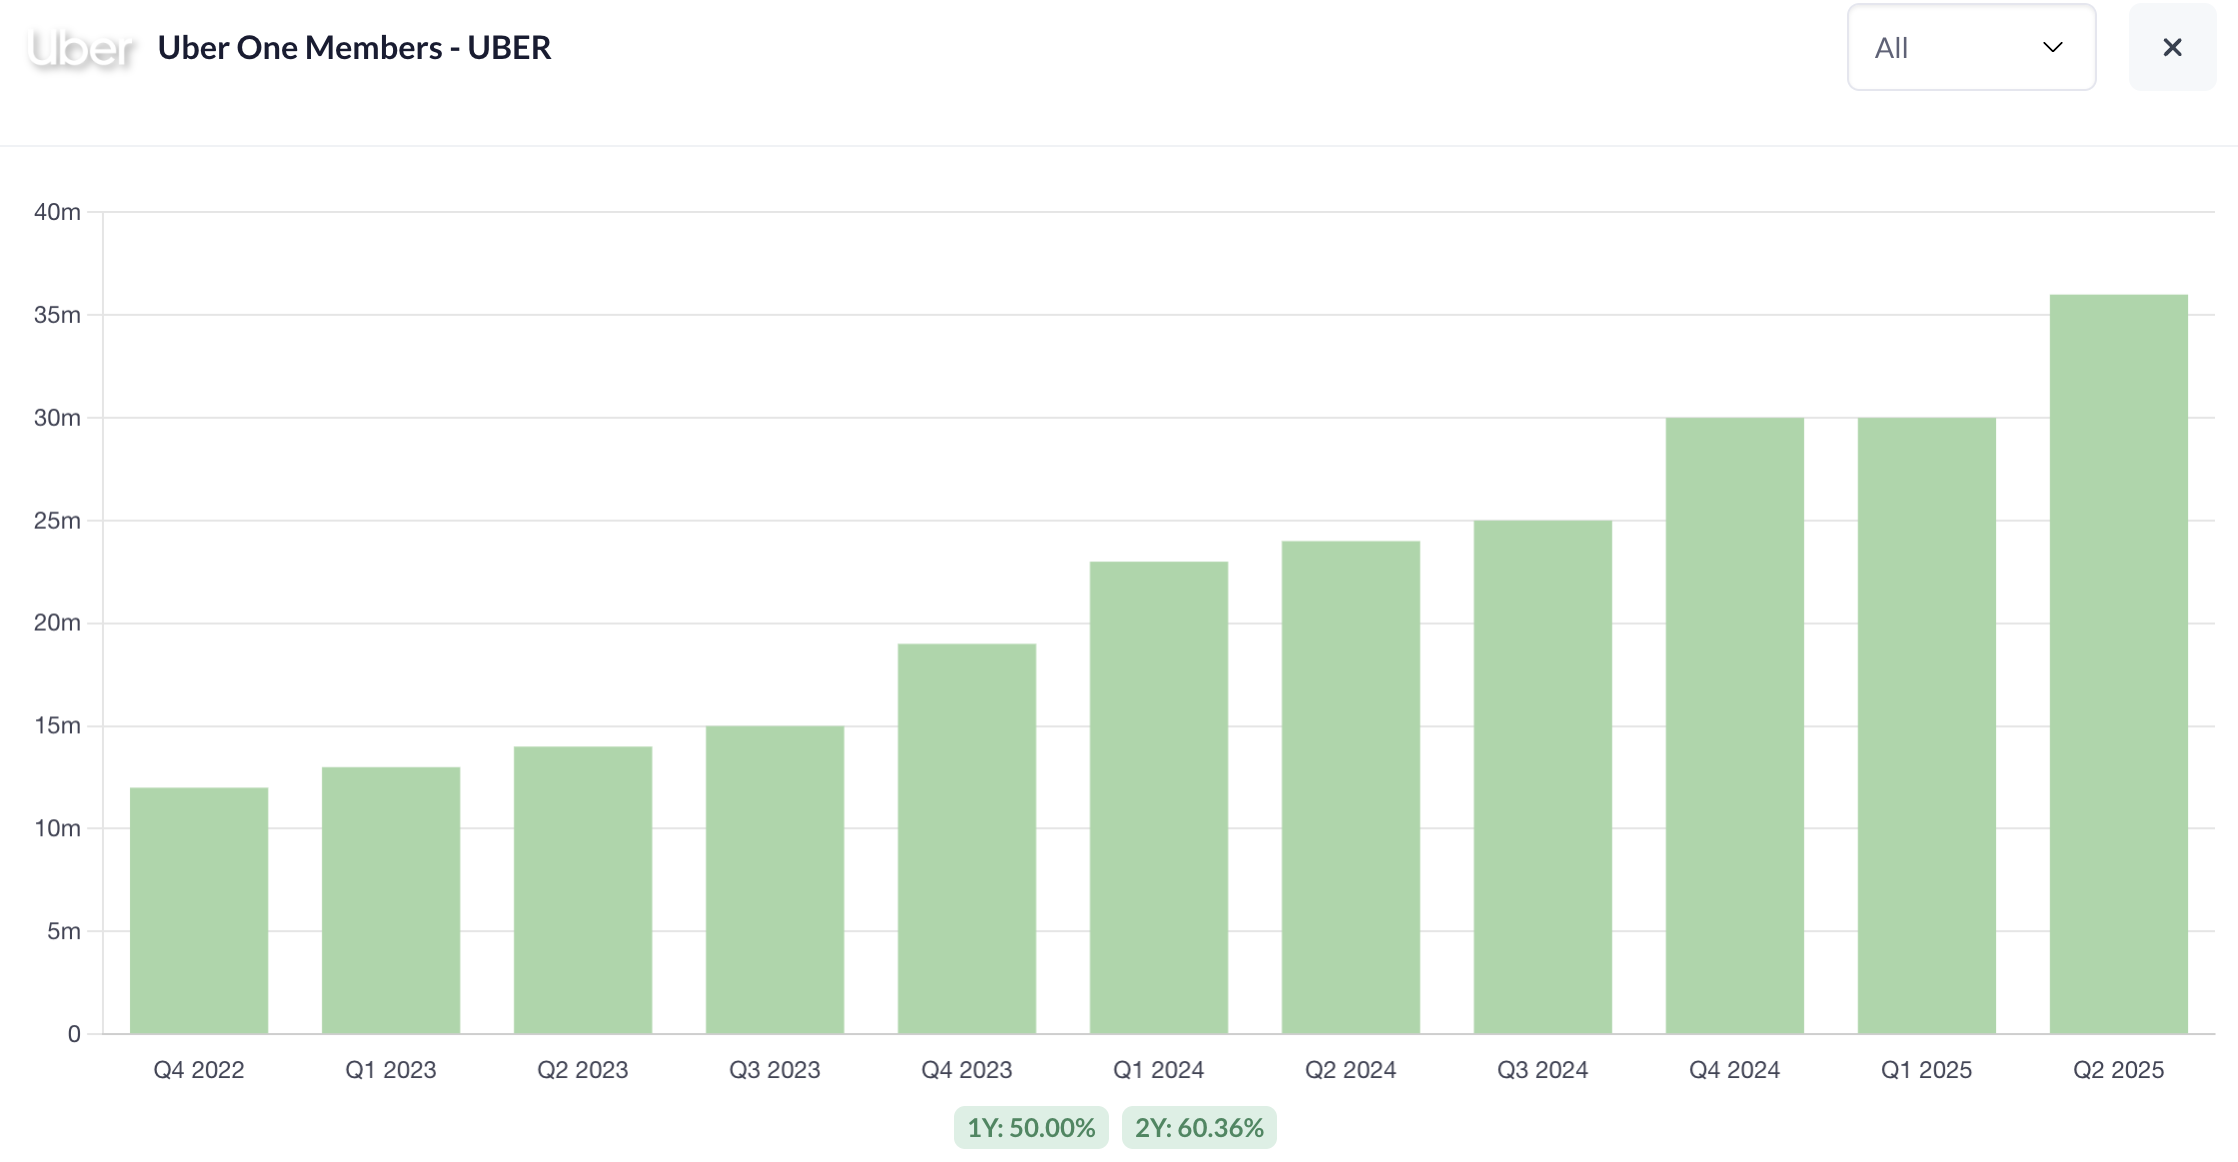Image resolution: width=2238 pixels, height=1162 pixels.
Task: Click the Q2 2025 axis label
Action: [x=2118, y=1070]
